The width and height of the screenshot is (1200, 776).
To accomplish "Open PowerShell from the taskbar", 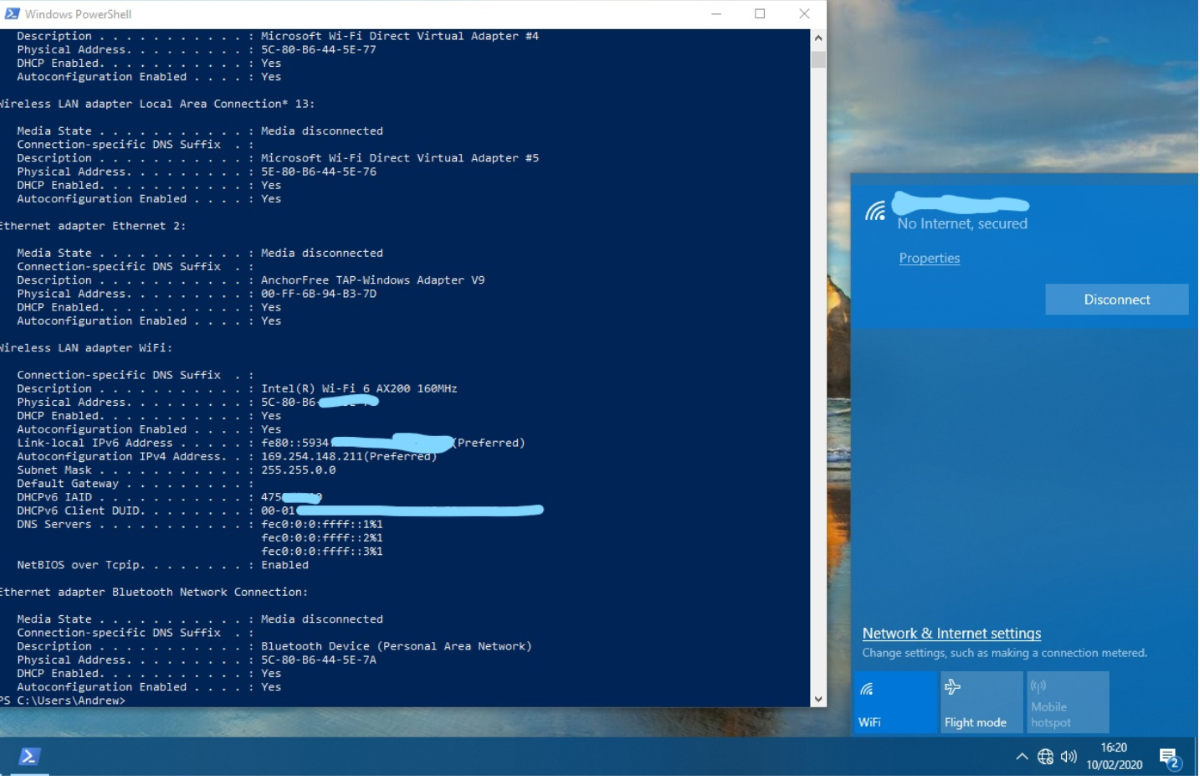I will coord(30,756).
